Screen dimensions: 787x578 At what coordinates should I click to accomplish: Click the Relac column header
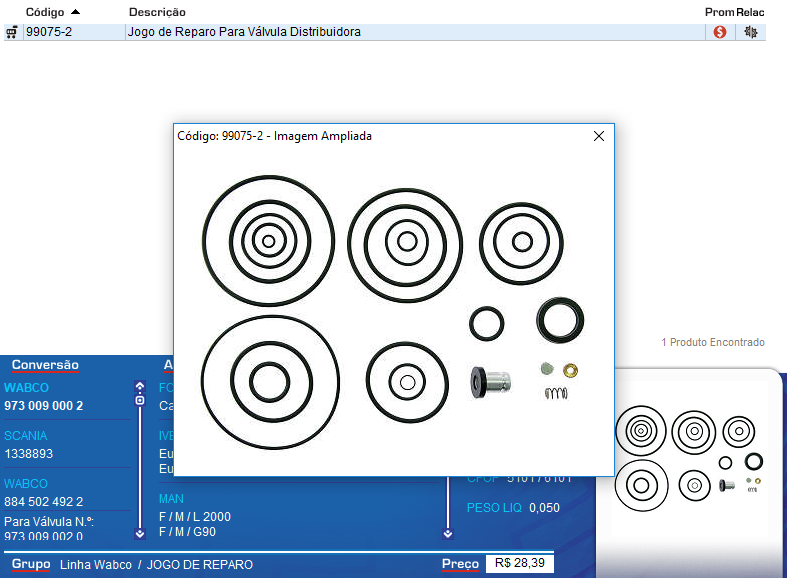click(751, 12)
